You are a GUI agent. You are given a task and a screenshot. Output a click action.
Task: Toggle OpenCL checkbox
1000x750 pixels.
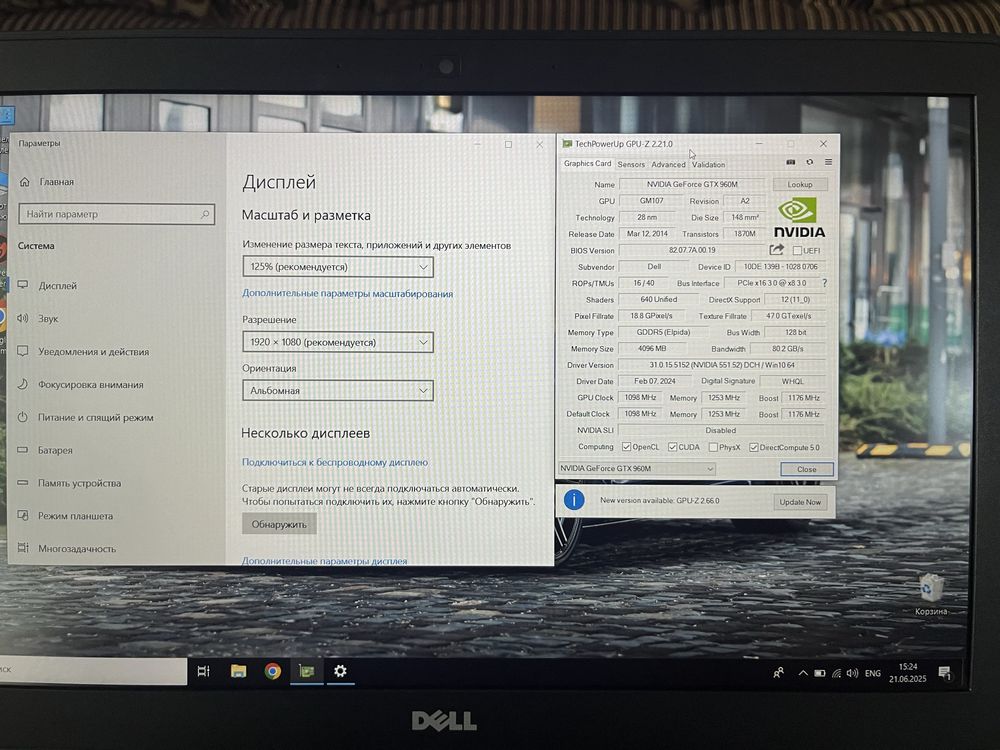pyautogui.click(x=626, y=447)
